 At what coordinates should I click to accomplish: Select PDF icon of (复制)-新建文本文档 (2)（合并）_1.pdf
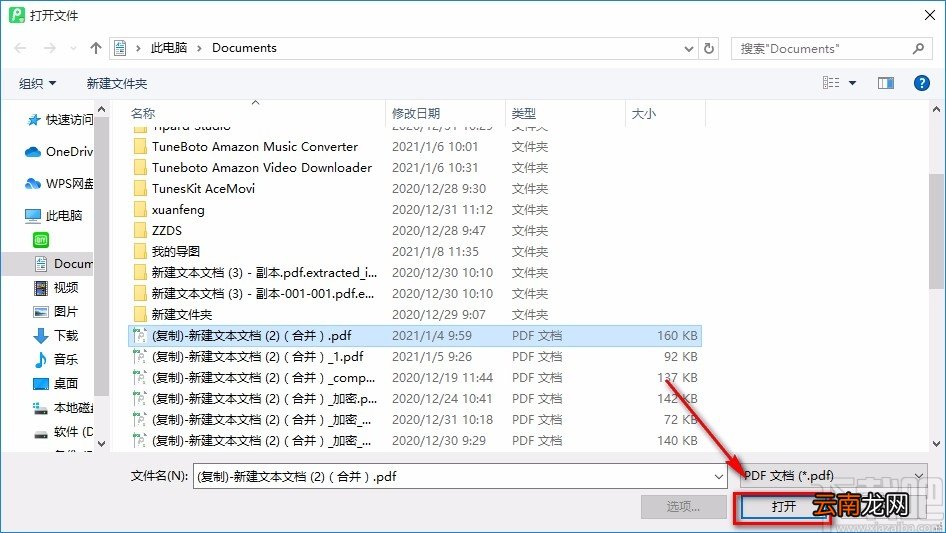tap(140, 356)
